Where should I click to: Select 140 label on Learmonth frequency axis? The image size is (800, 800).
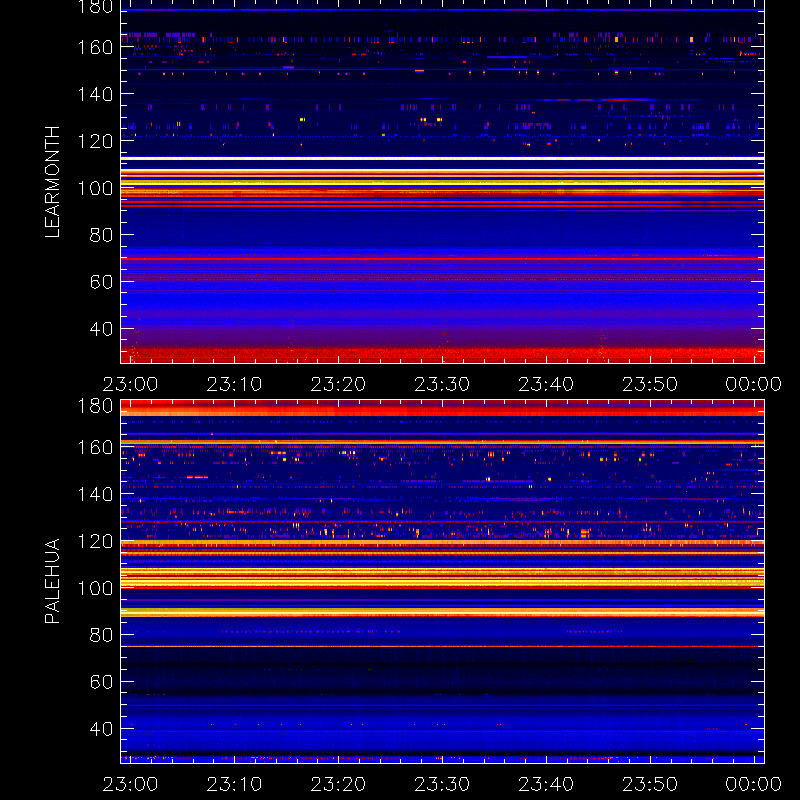tap(95, 94)
